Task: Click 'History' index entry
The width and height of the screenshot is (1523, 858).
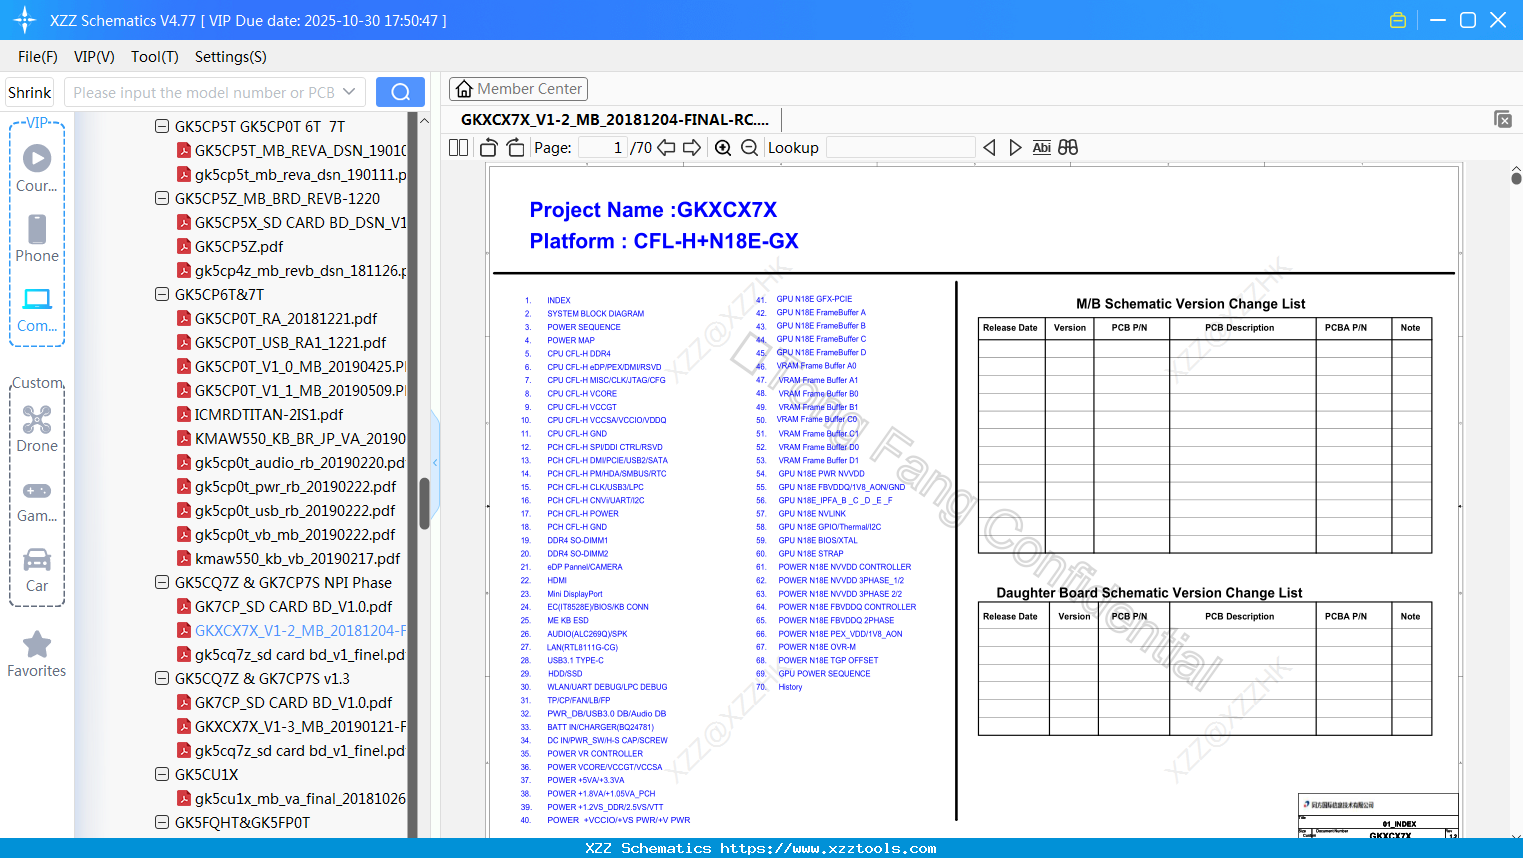Action: pyautogui.click(x=790, y=687)
